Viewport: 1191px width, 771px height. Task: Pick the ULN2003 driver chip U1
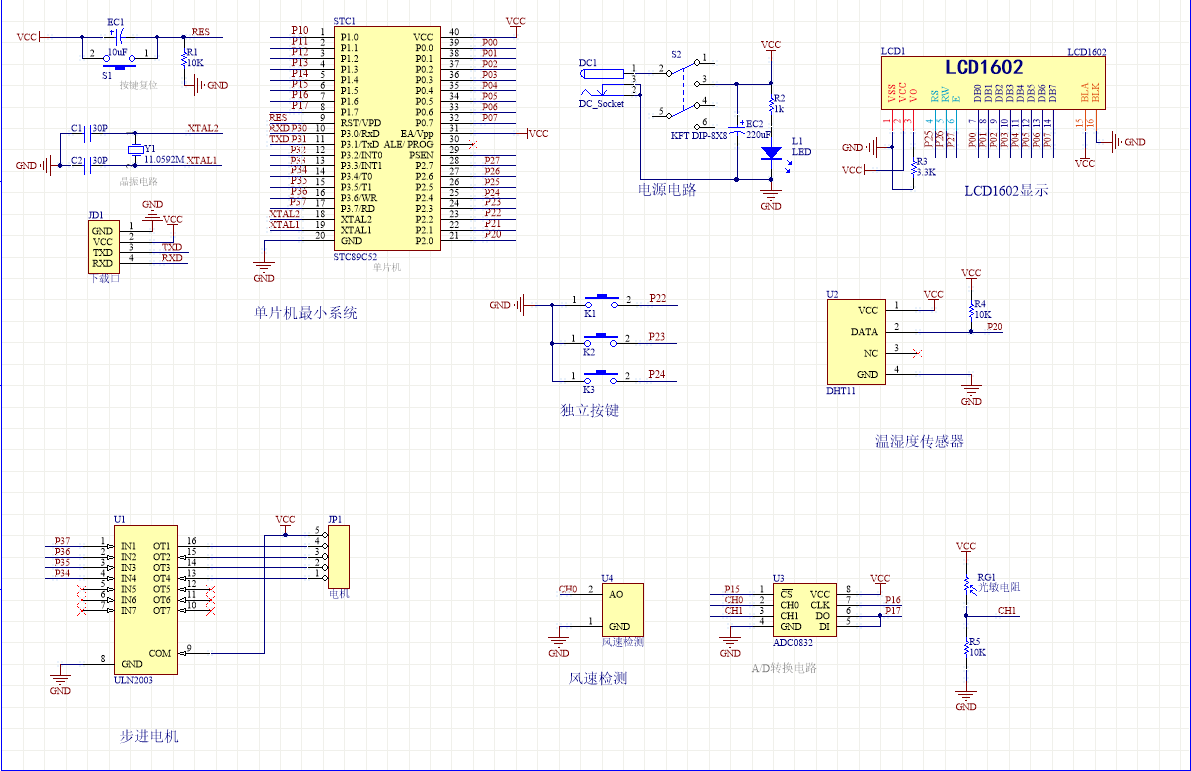145,601
